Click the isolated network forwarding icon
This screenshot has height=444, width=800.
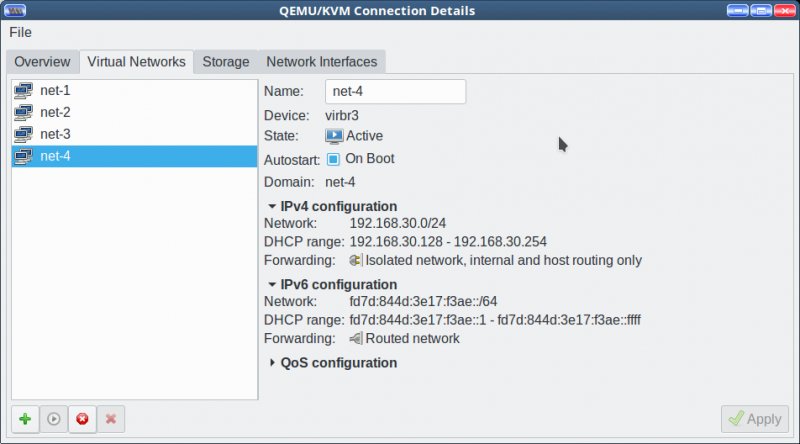pyautogui.click(x=356, y=260)
